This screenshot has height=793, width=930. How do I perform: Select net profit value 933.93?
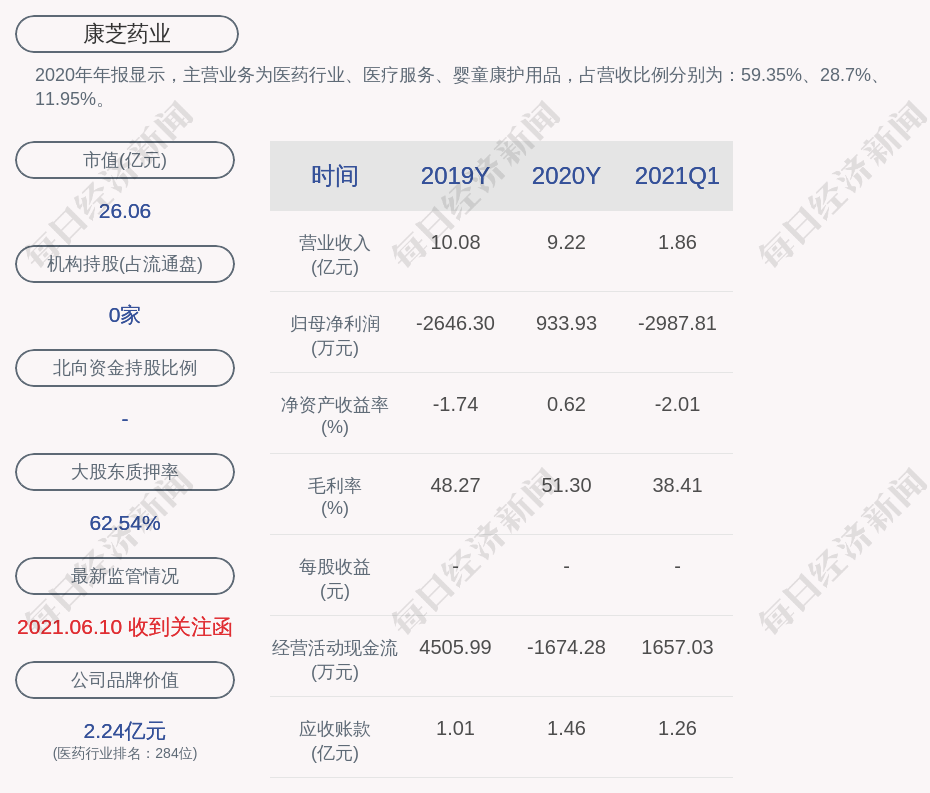(566, 323)
